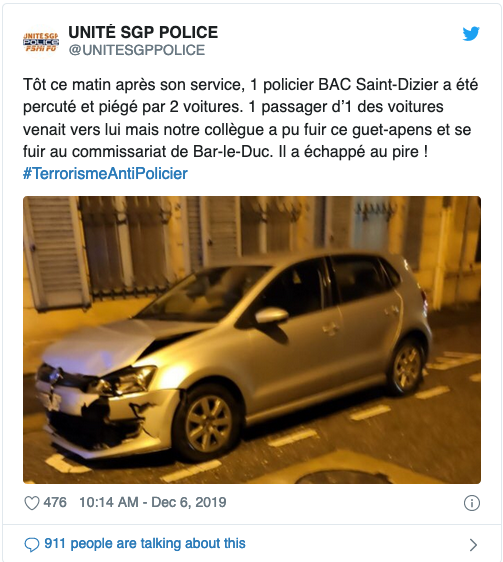
Task: View the damaged car photo
Action: tap(252, 340)
